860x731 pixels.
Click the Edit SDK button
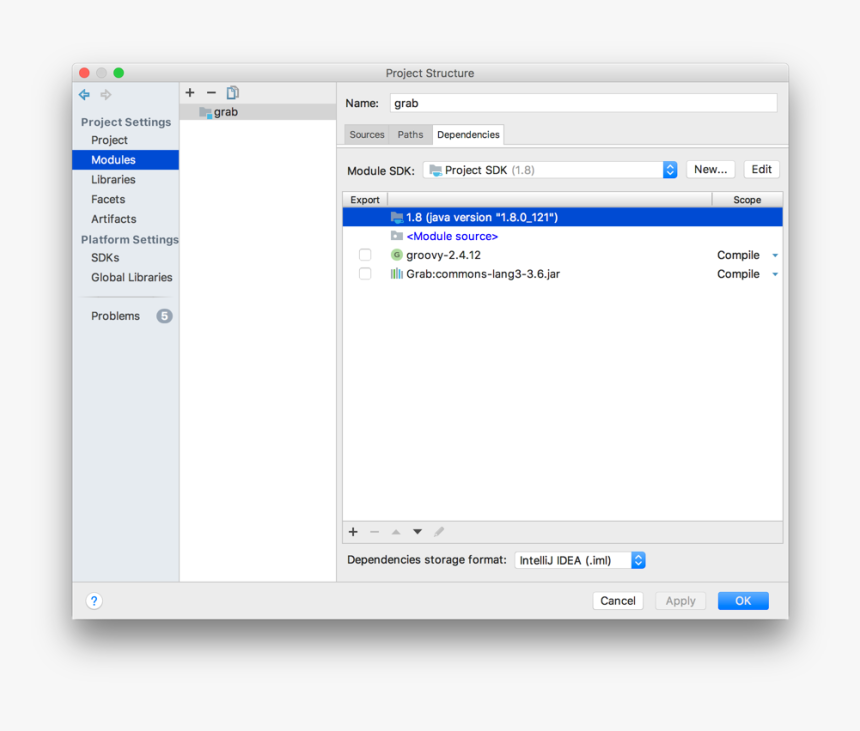761,169
